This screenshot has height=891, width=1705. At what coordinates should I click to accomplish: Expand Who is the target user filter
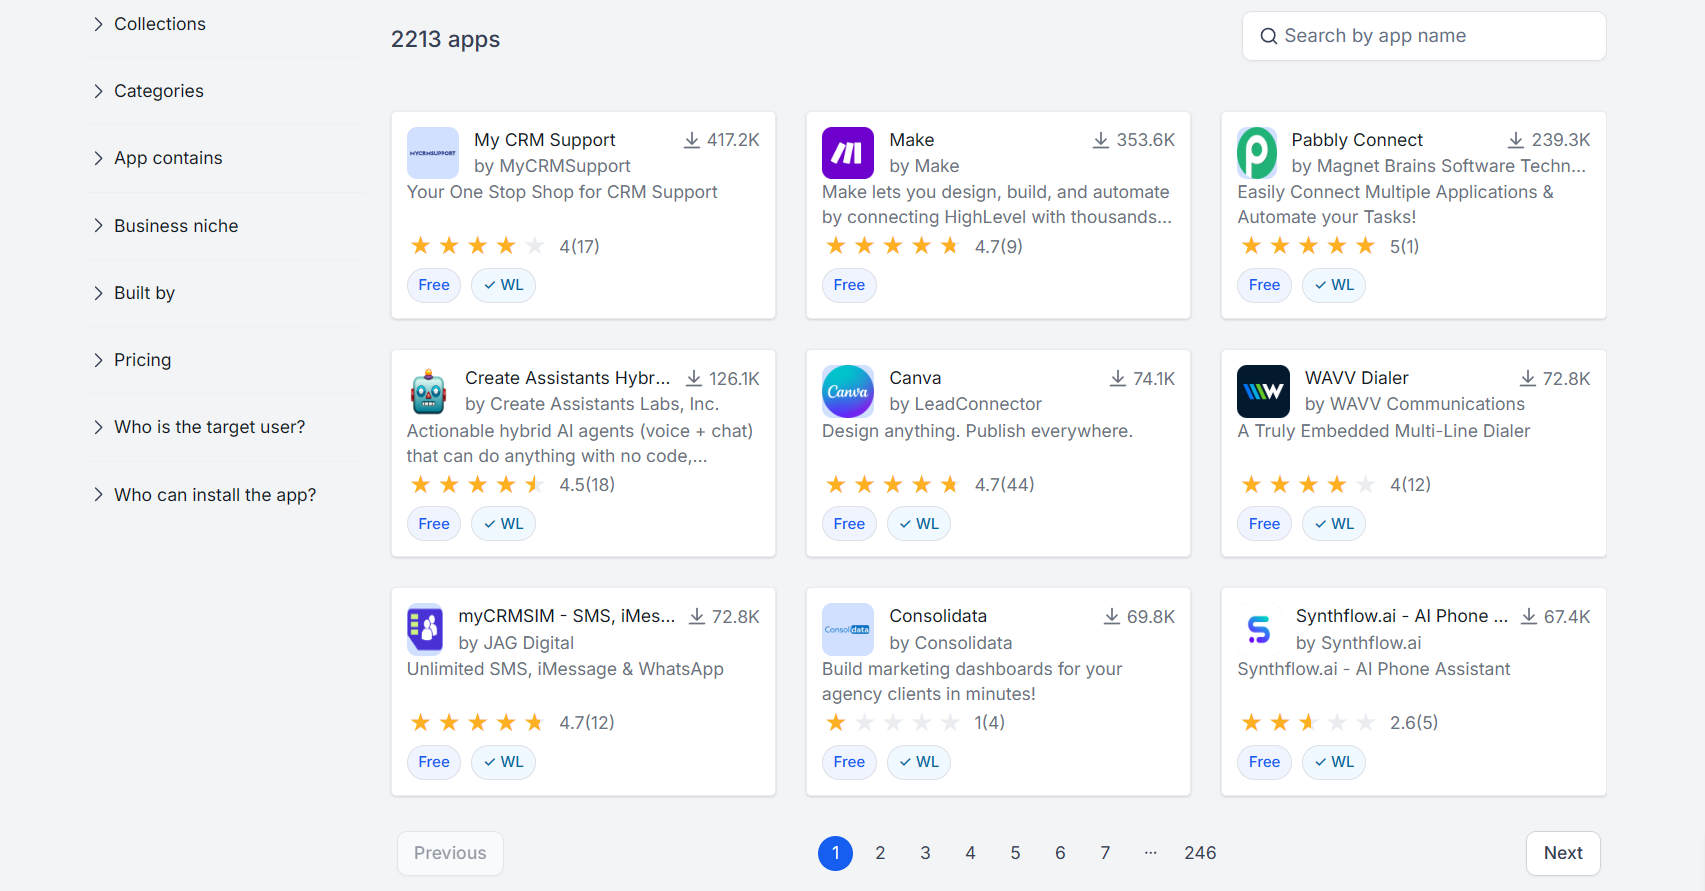(x=199, y=427)
